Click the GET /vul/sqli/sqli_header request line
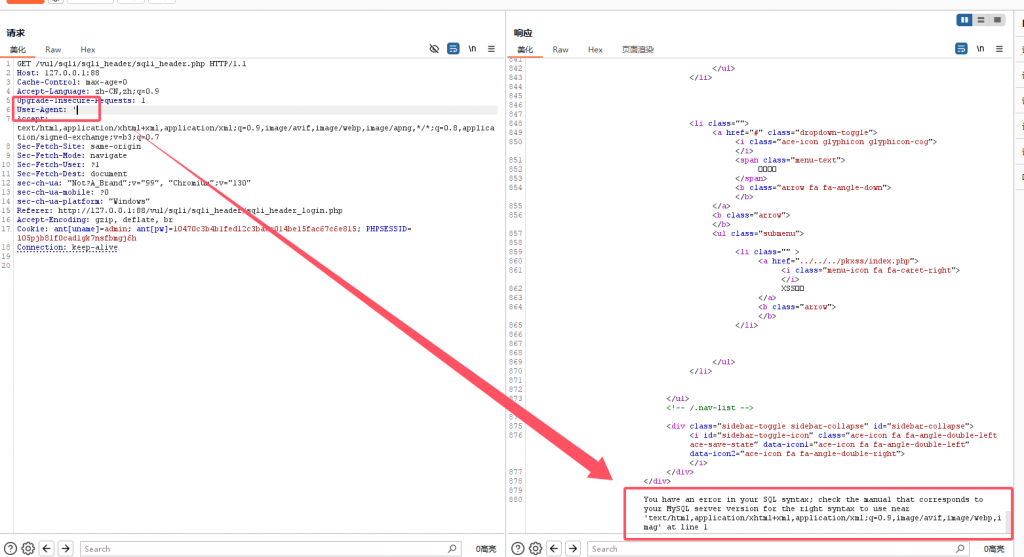 131,64
